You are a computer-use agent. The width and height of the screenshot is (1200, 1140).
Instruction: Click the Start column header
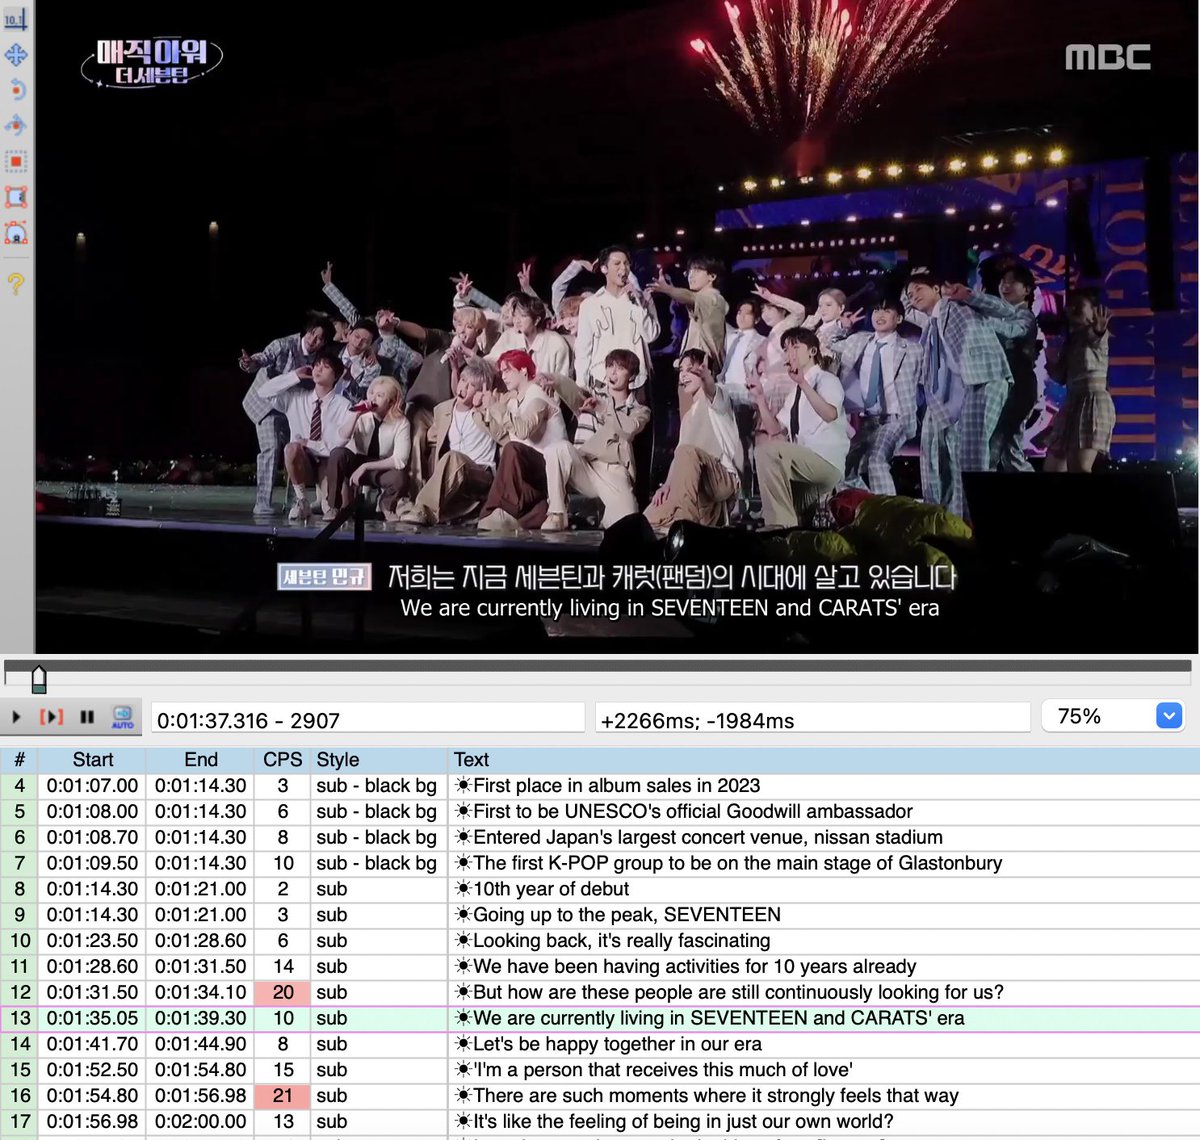[93, 760]
